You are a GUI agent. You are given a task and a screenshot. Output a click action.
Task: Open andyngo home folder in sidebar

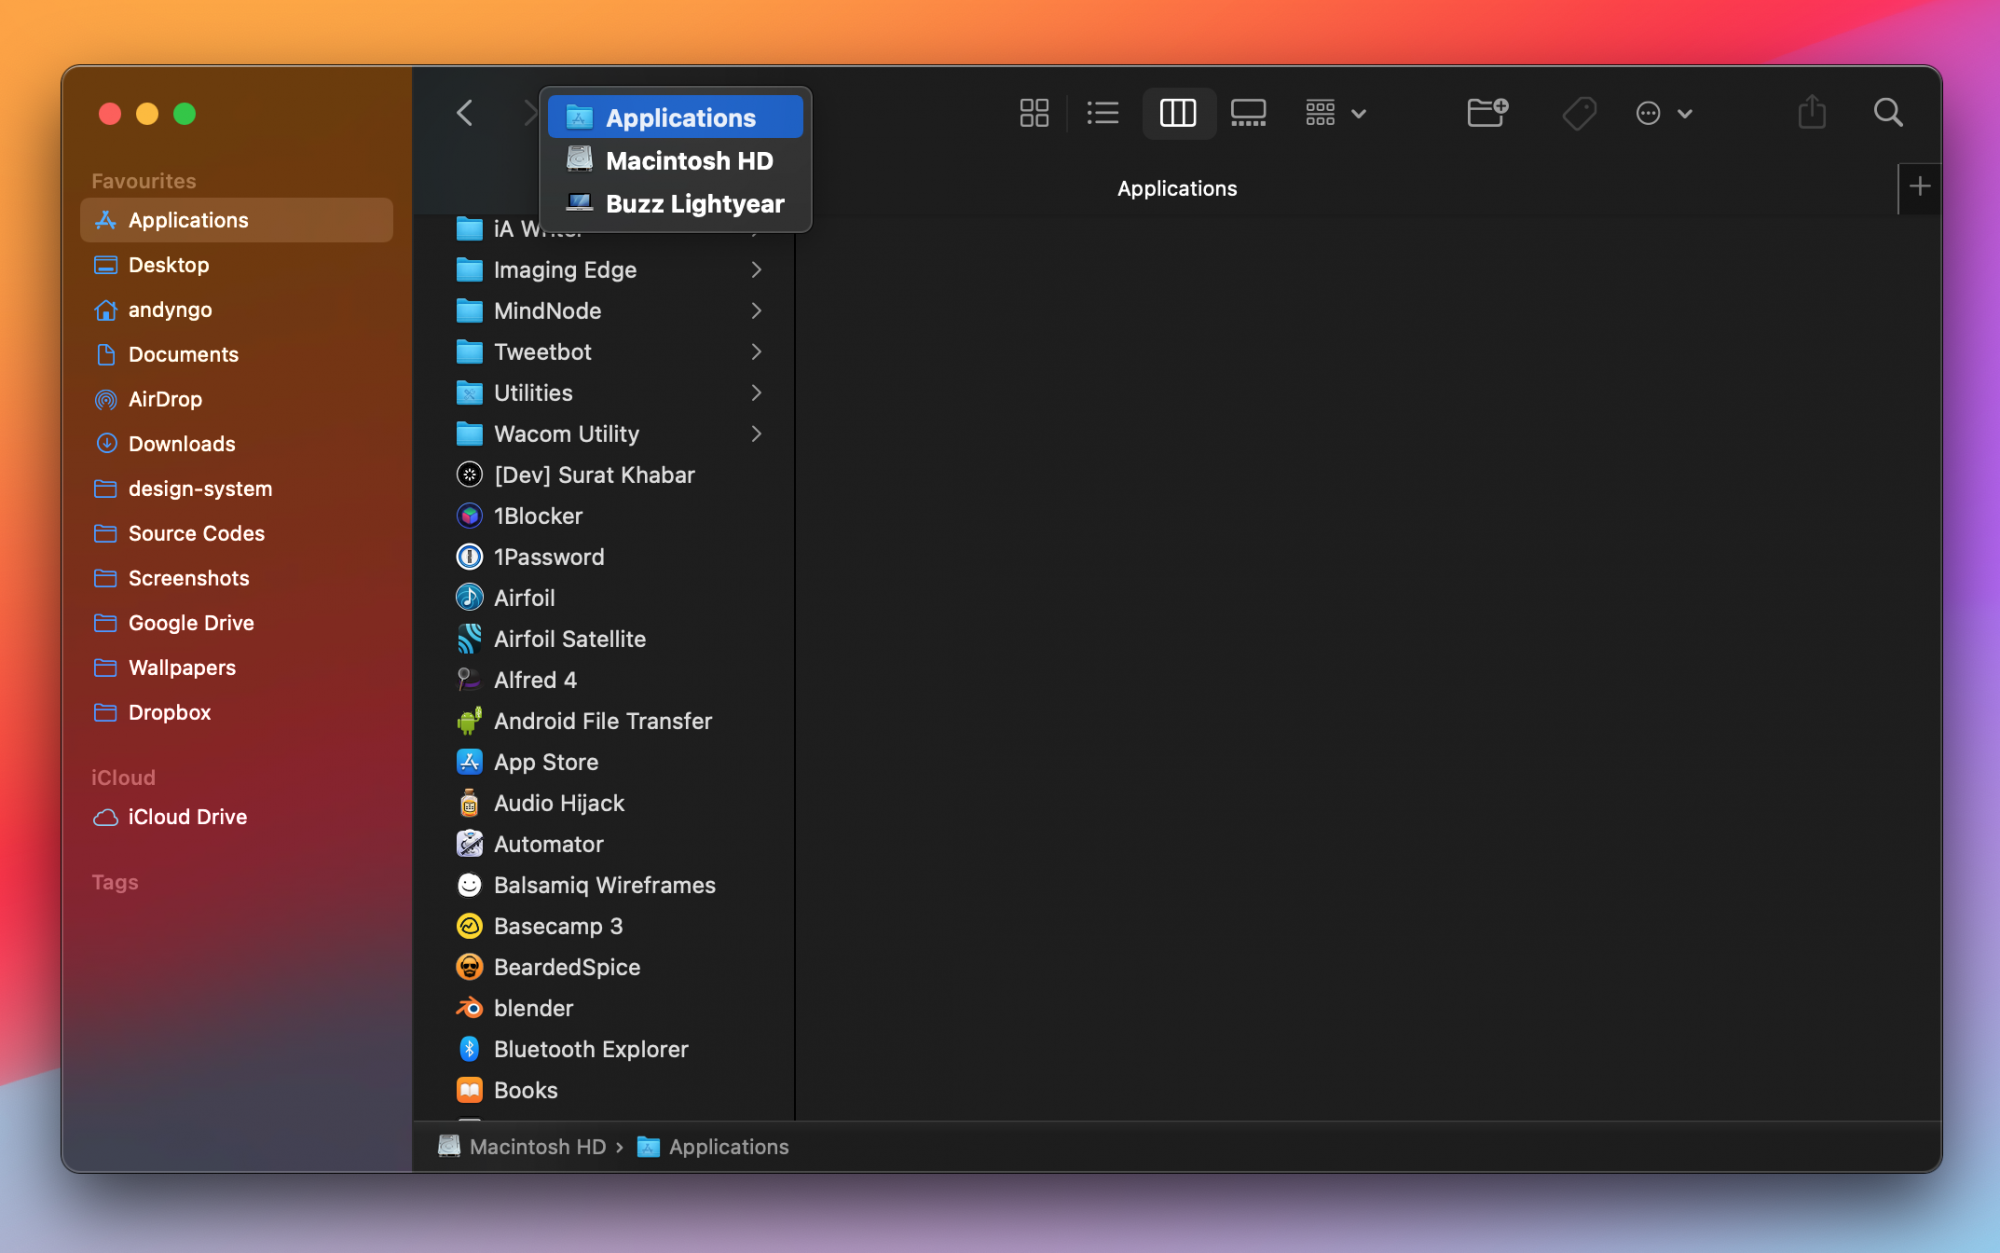(236, 310)
